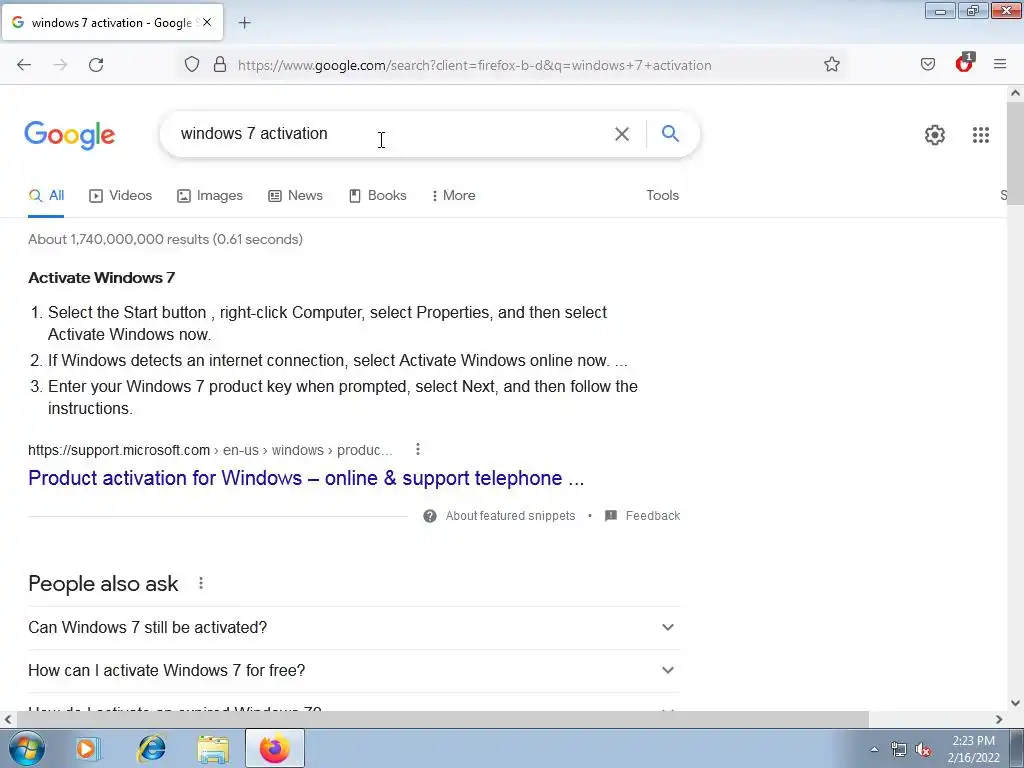Open Google quick settings gear
1024x768 pixels.
(x=935, y=135)
